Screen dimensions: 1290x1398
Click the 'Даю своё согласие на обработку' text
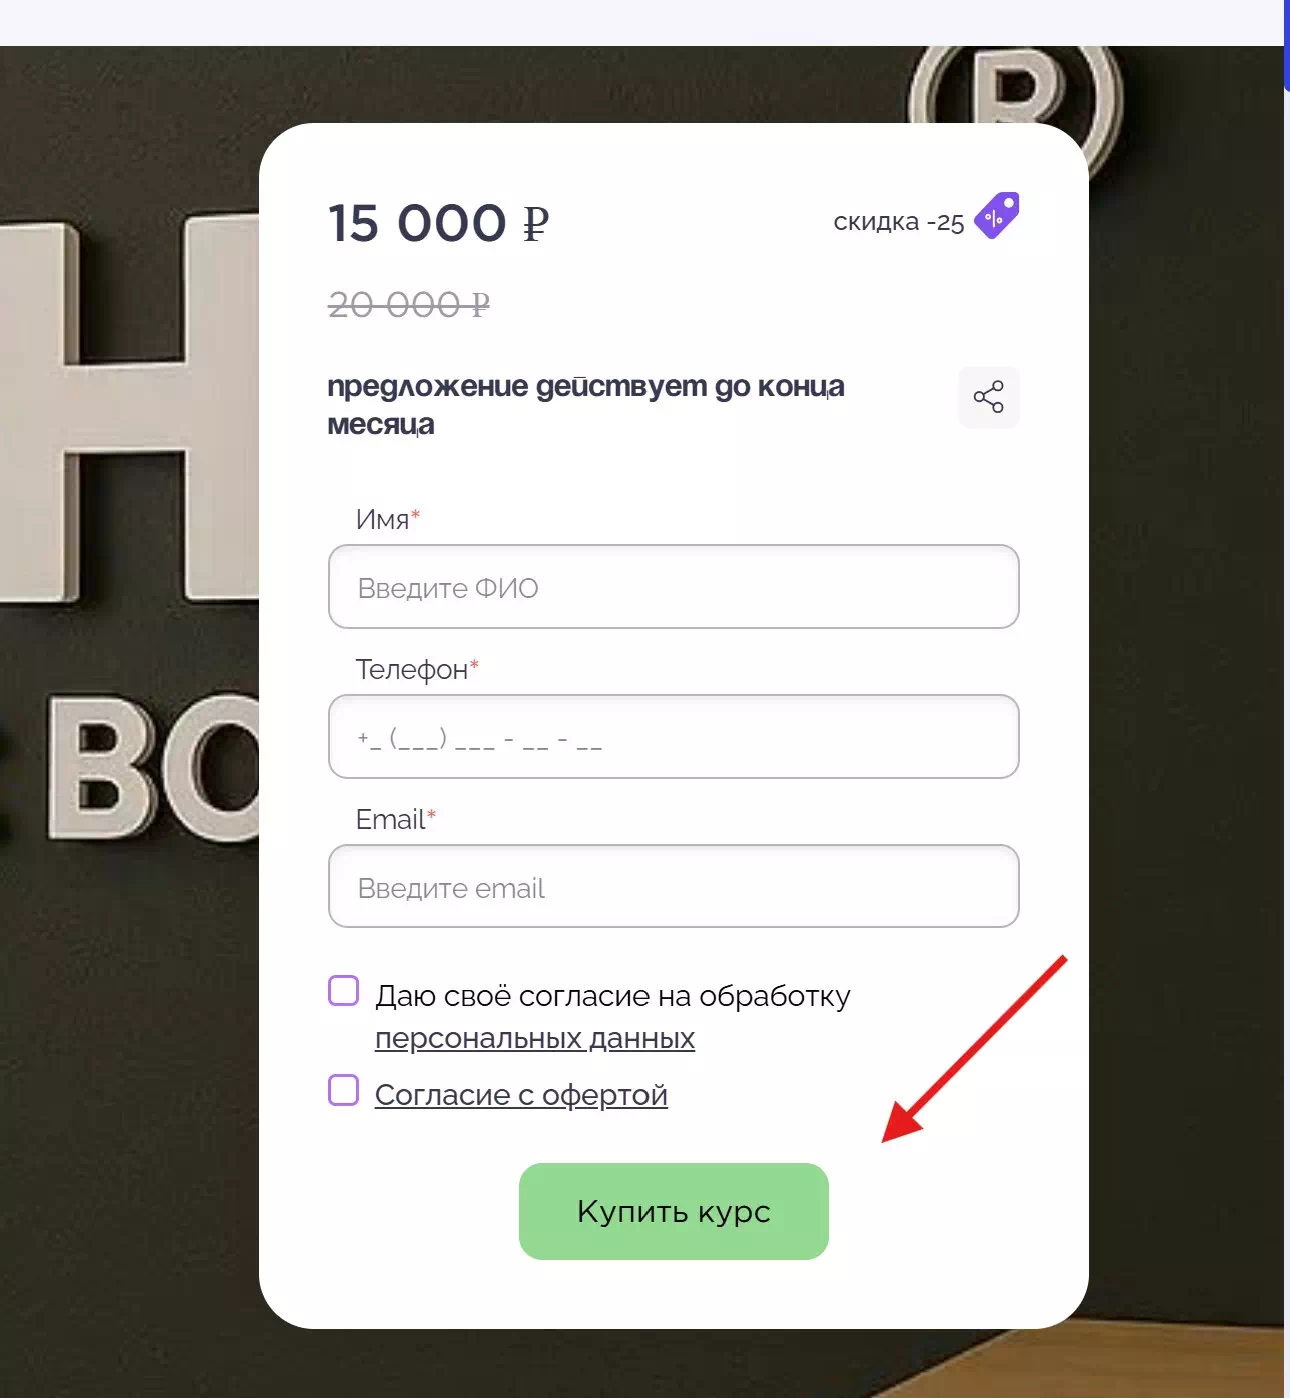(613, 996)
